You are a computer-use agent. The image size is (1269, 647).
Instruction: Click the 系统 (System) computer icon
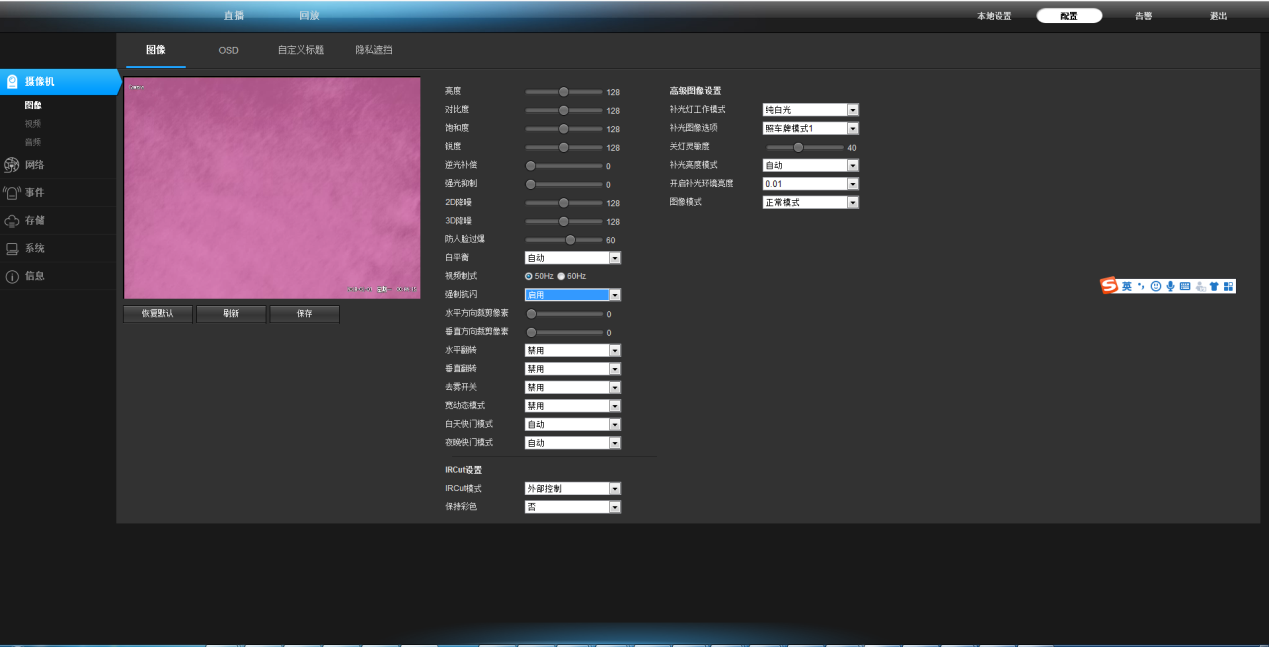[12, 249]
